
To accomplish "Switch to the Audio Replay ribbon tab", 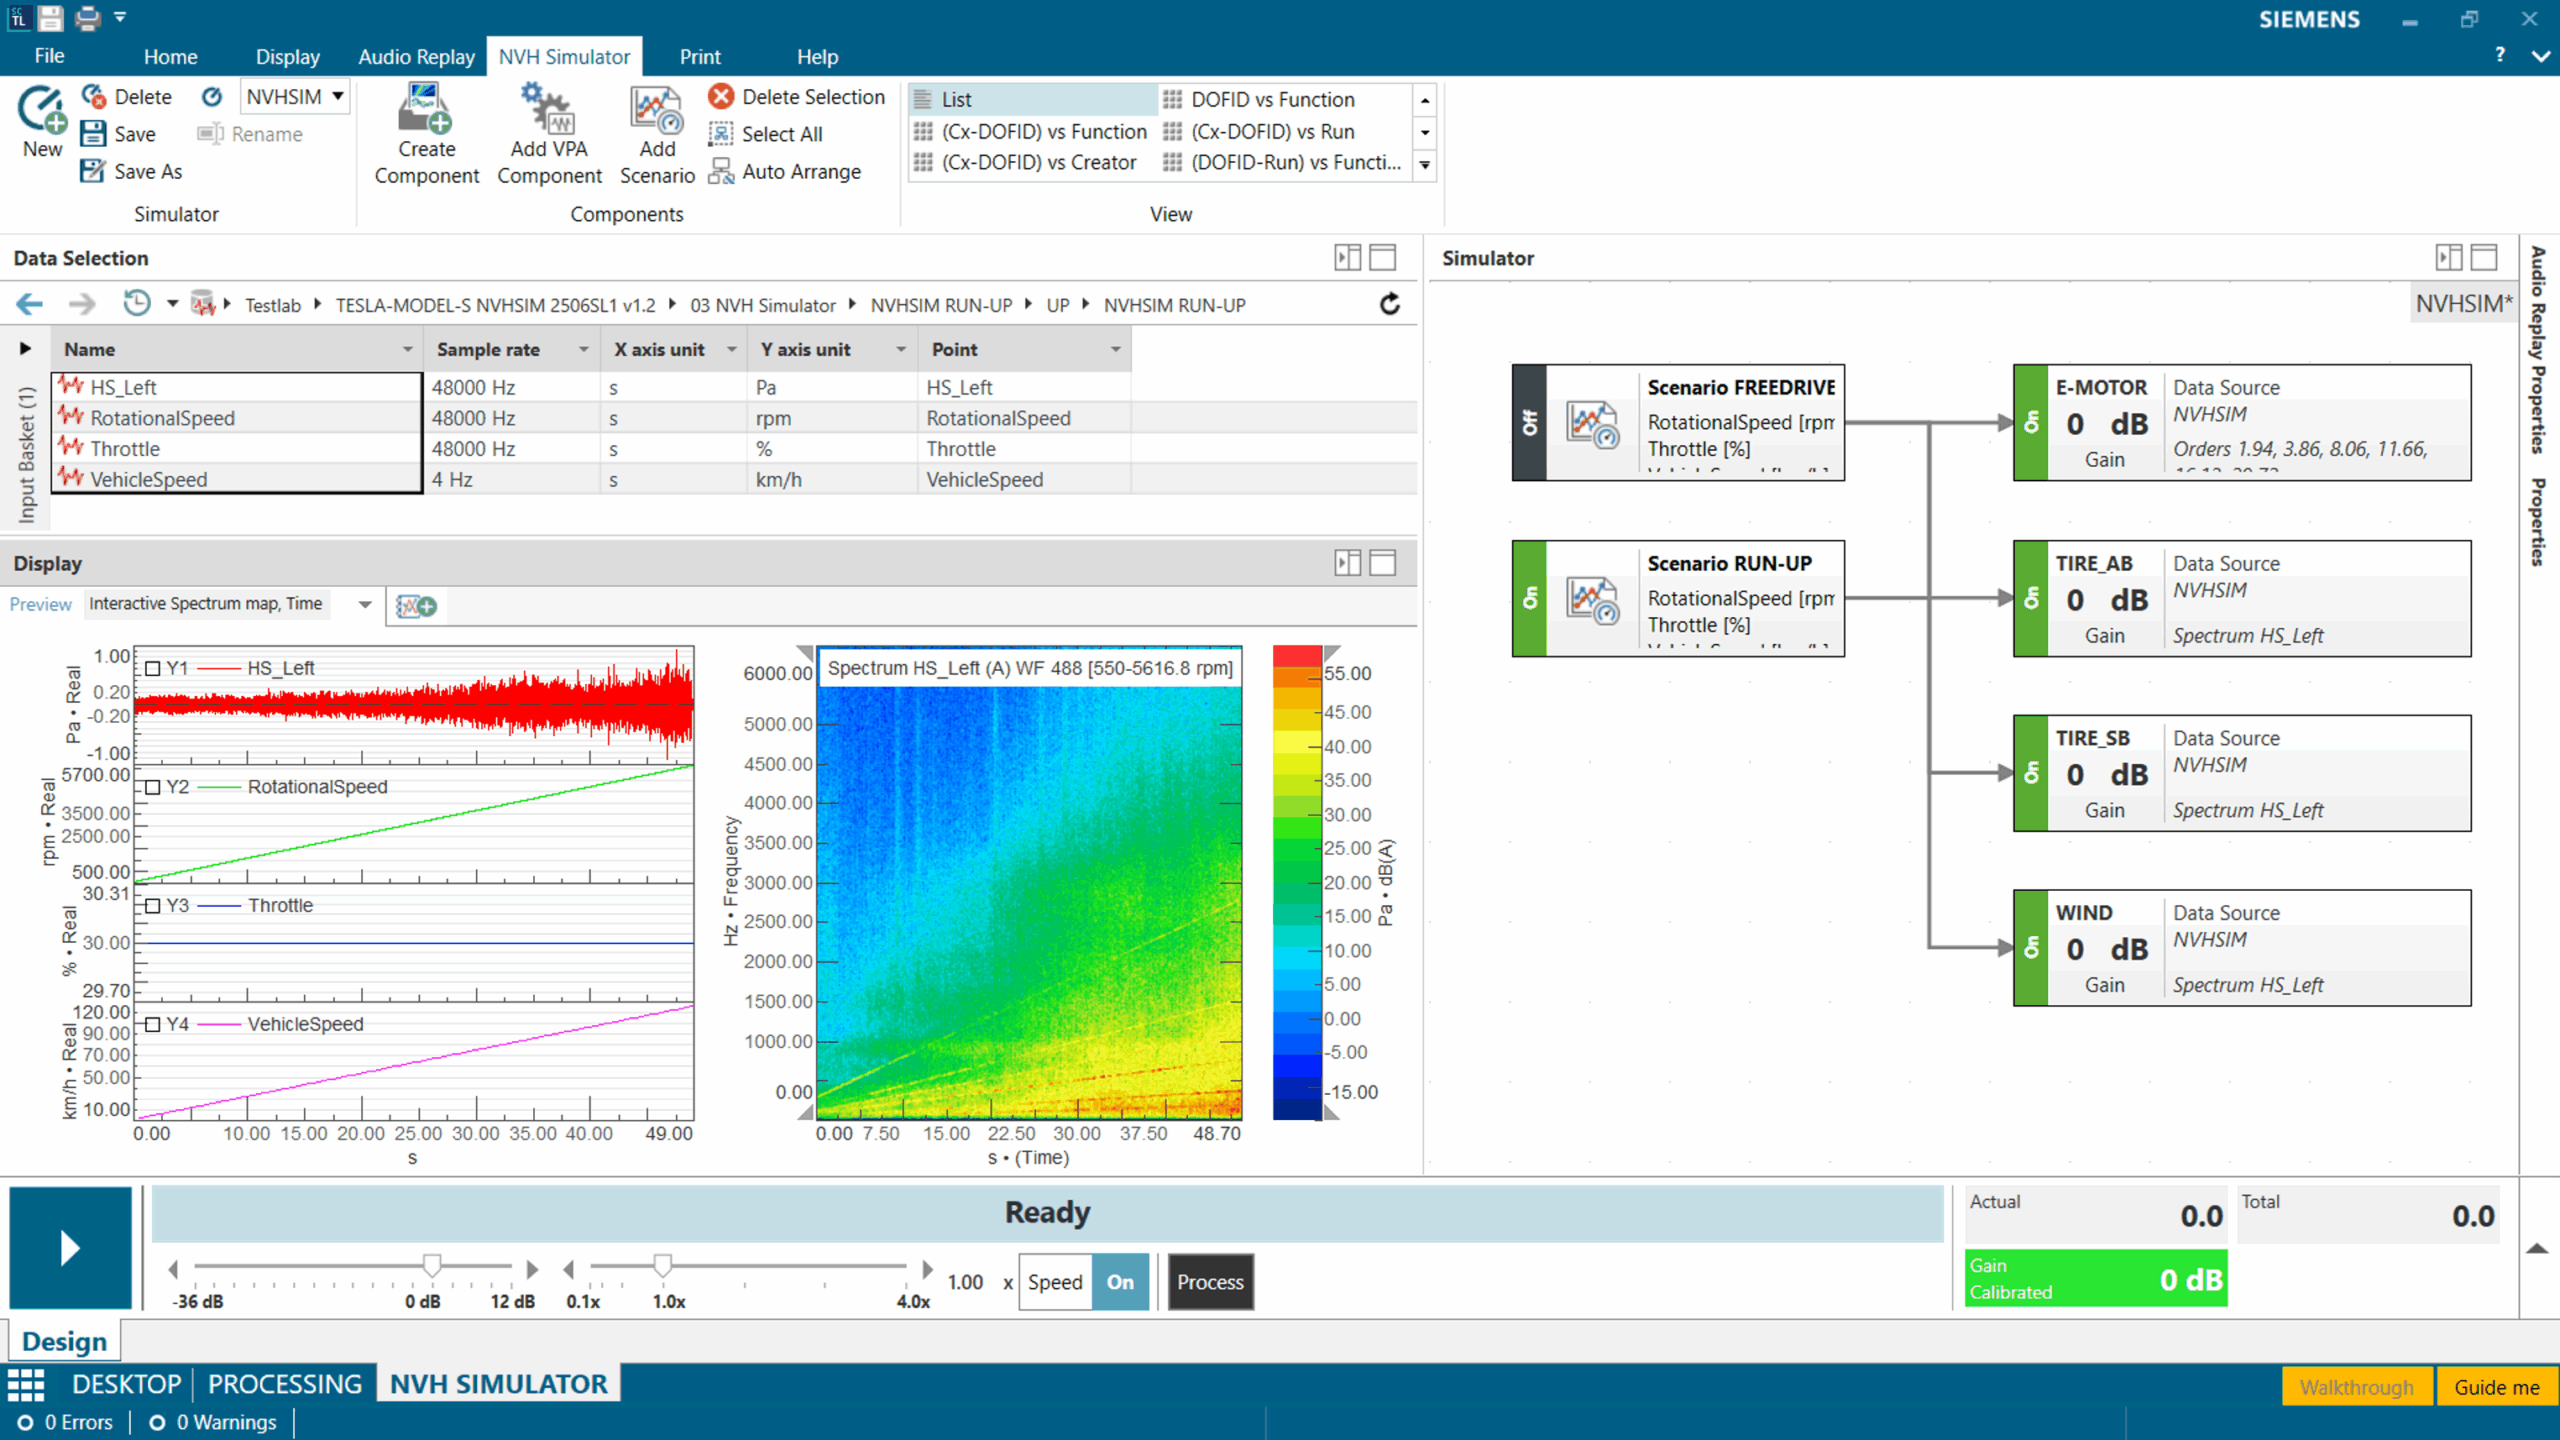I will pos(416,57).
